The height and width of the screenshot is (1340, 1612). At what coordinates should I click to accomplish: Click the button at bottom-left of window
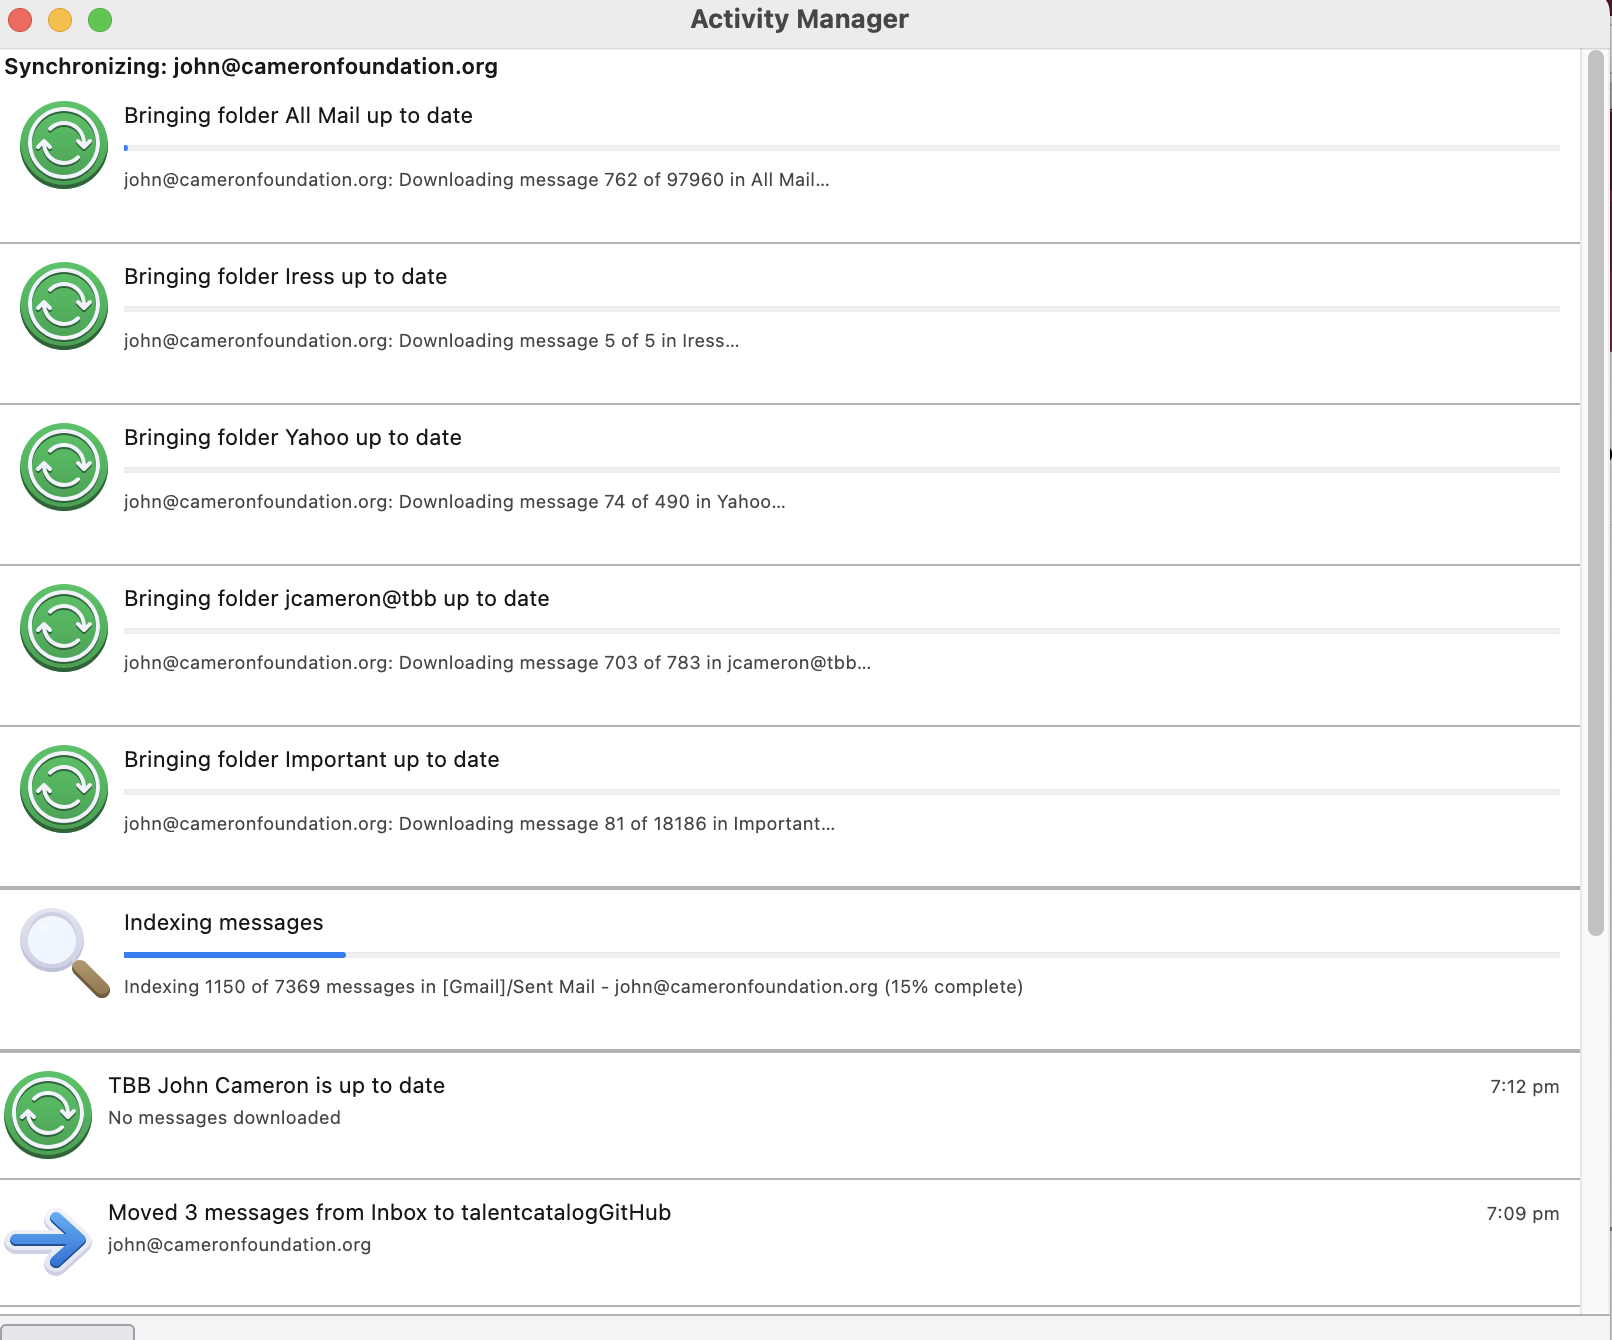tap(67, 1332)
